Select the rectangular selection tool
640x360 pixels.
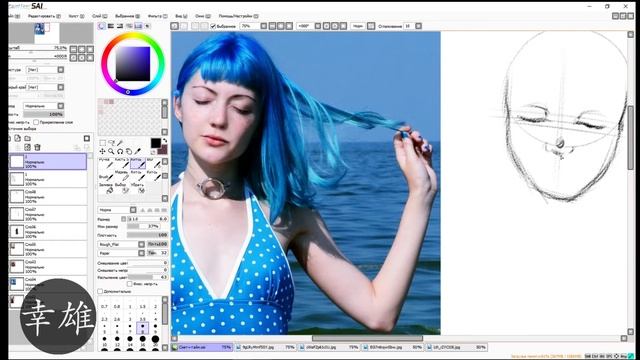(x=103, y=143)
